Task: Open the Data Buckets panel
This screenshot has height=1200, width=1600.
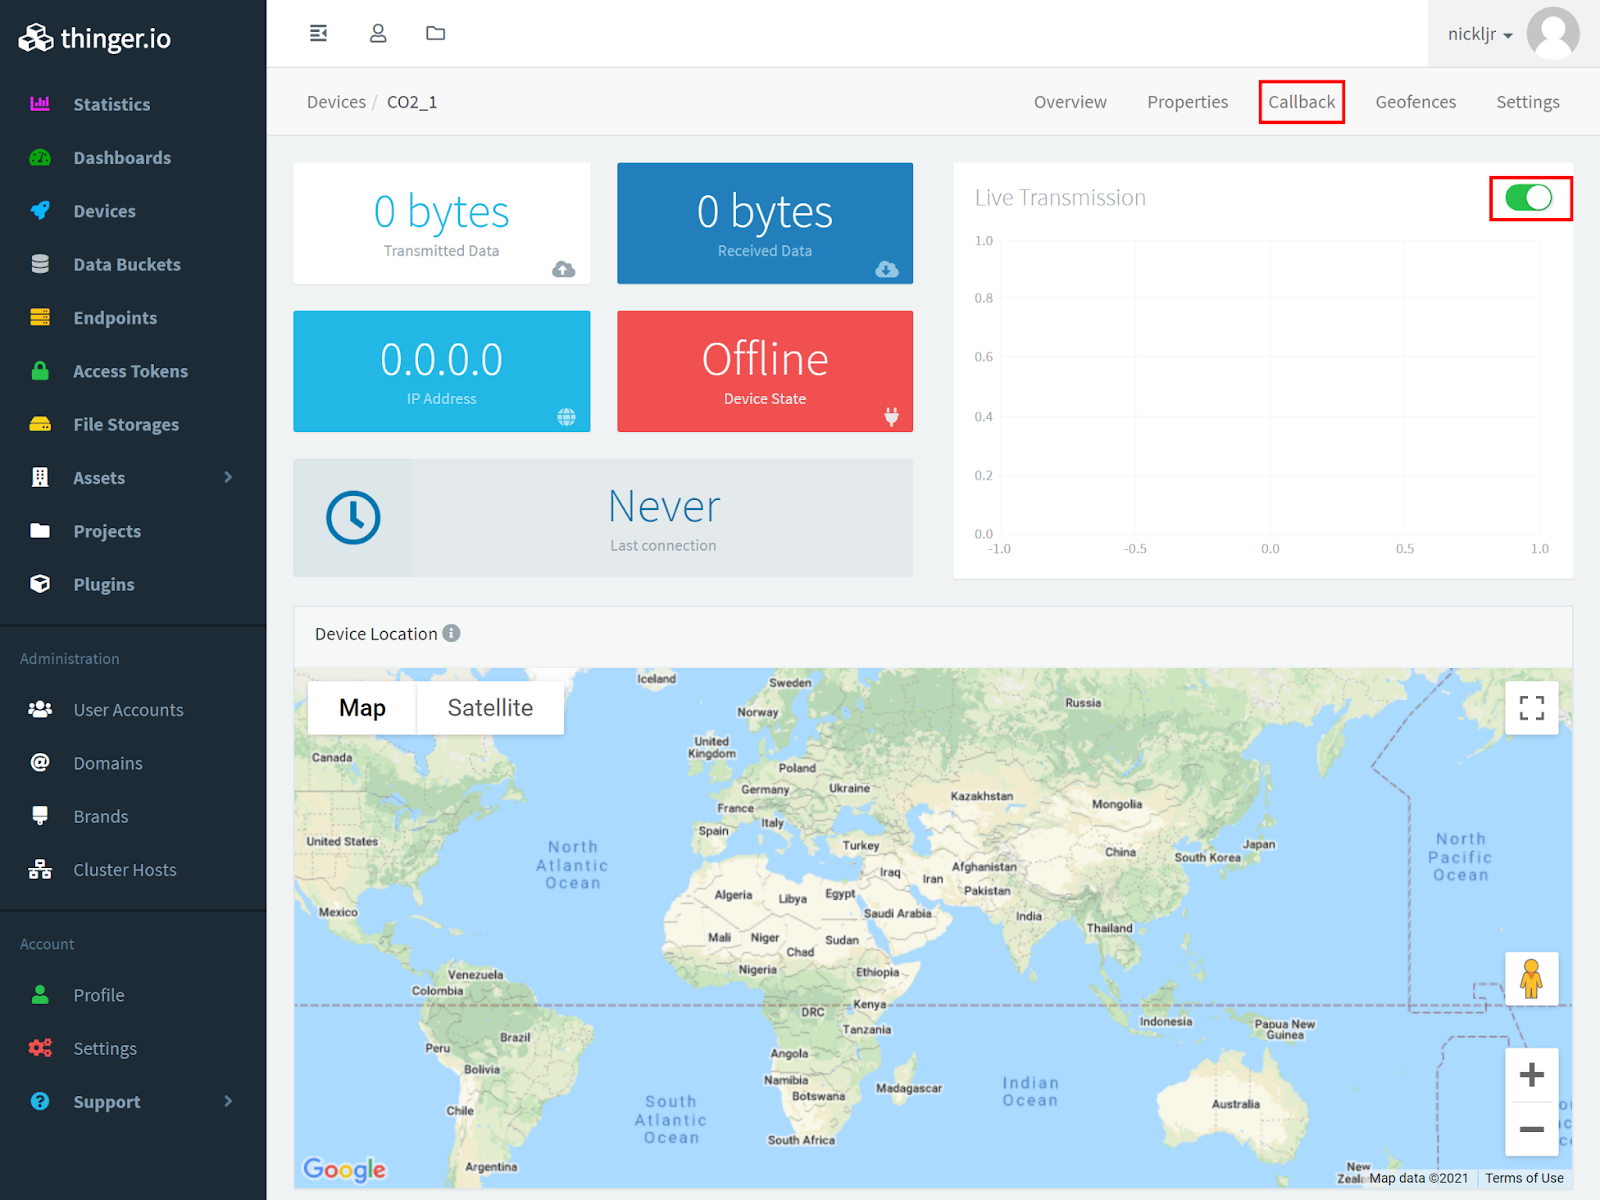Action: point(126,264)
